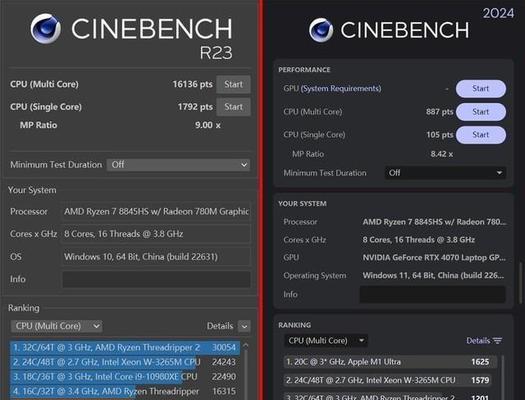
Task: Click the R23 Windows 10 OS value
Action: (156, 257)
